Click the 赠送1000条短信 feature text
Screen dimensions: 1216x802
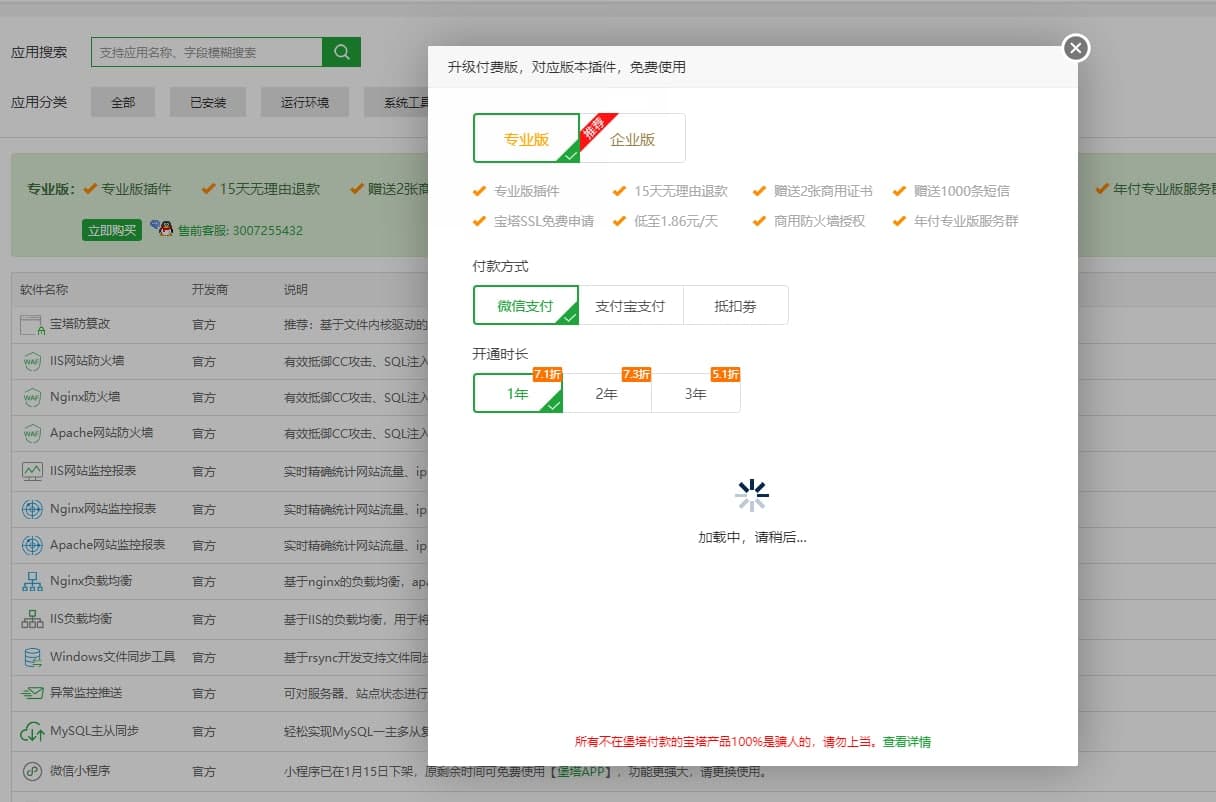(x=962, y=191)
